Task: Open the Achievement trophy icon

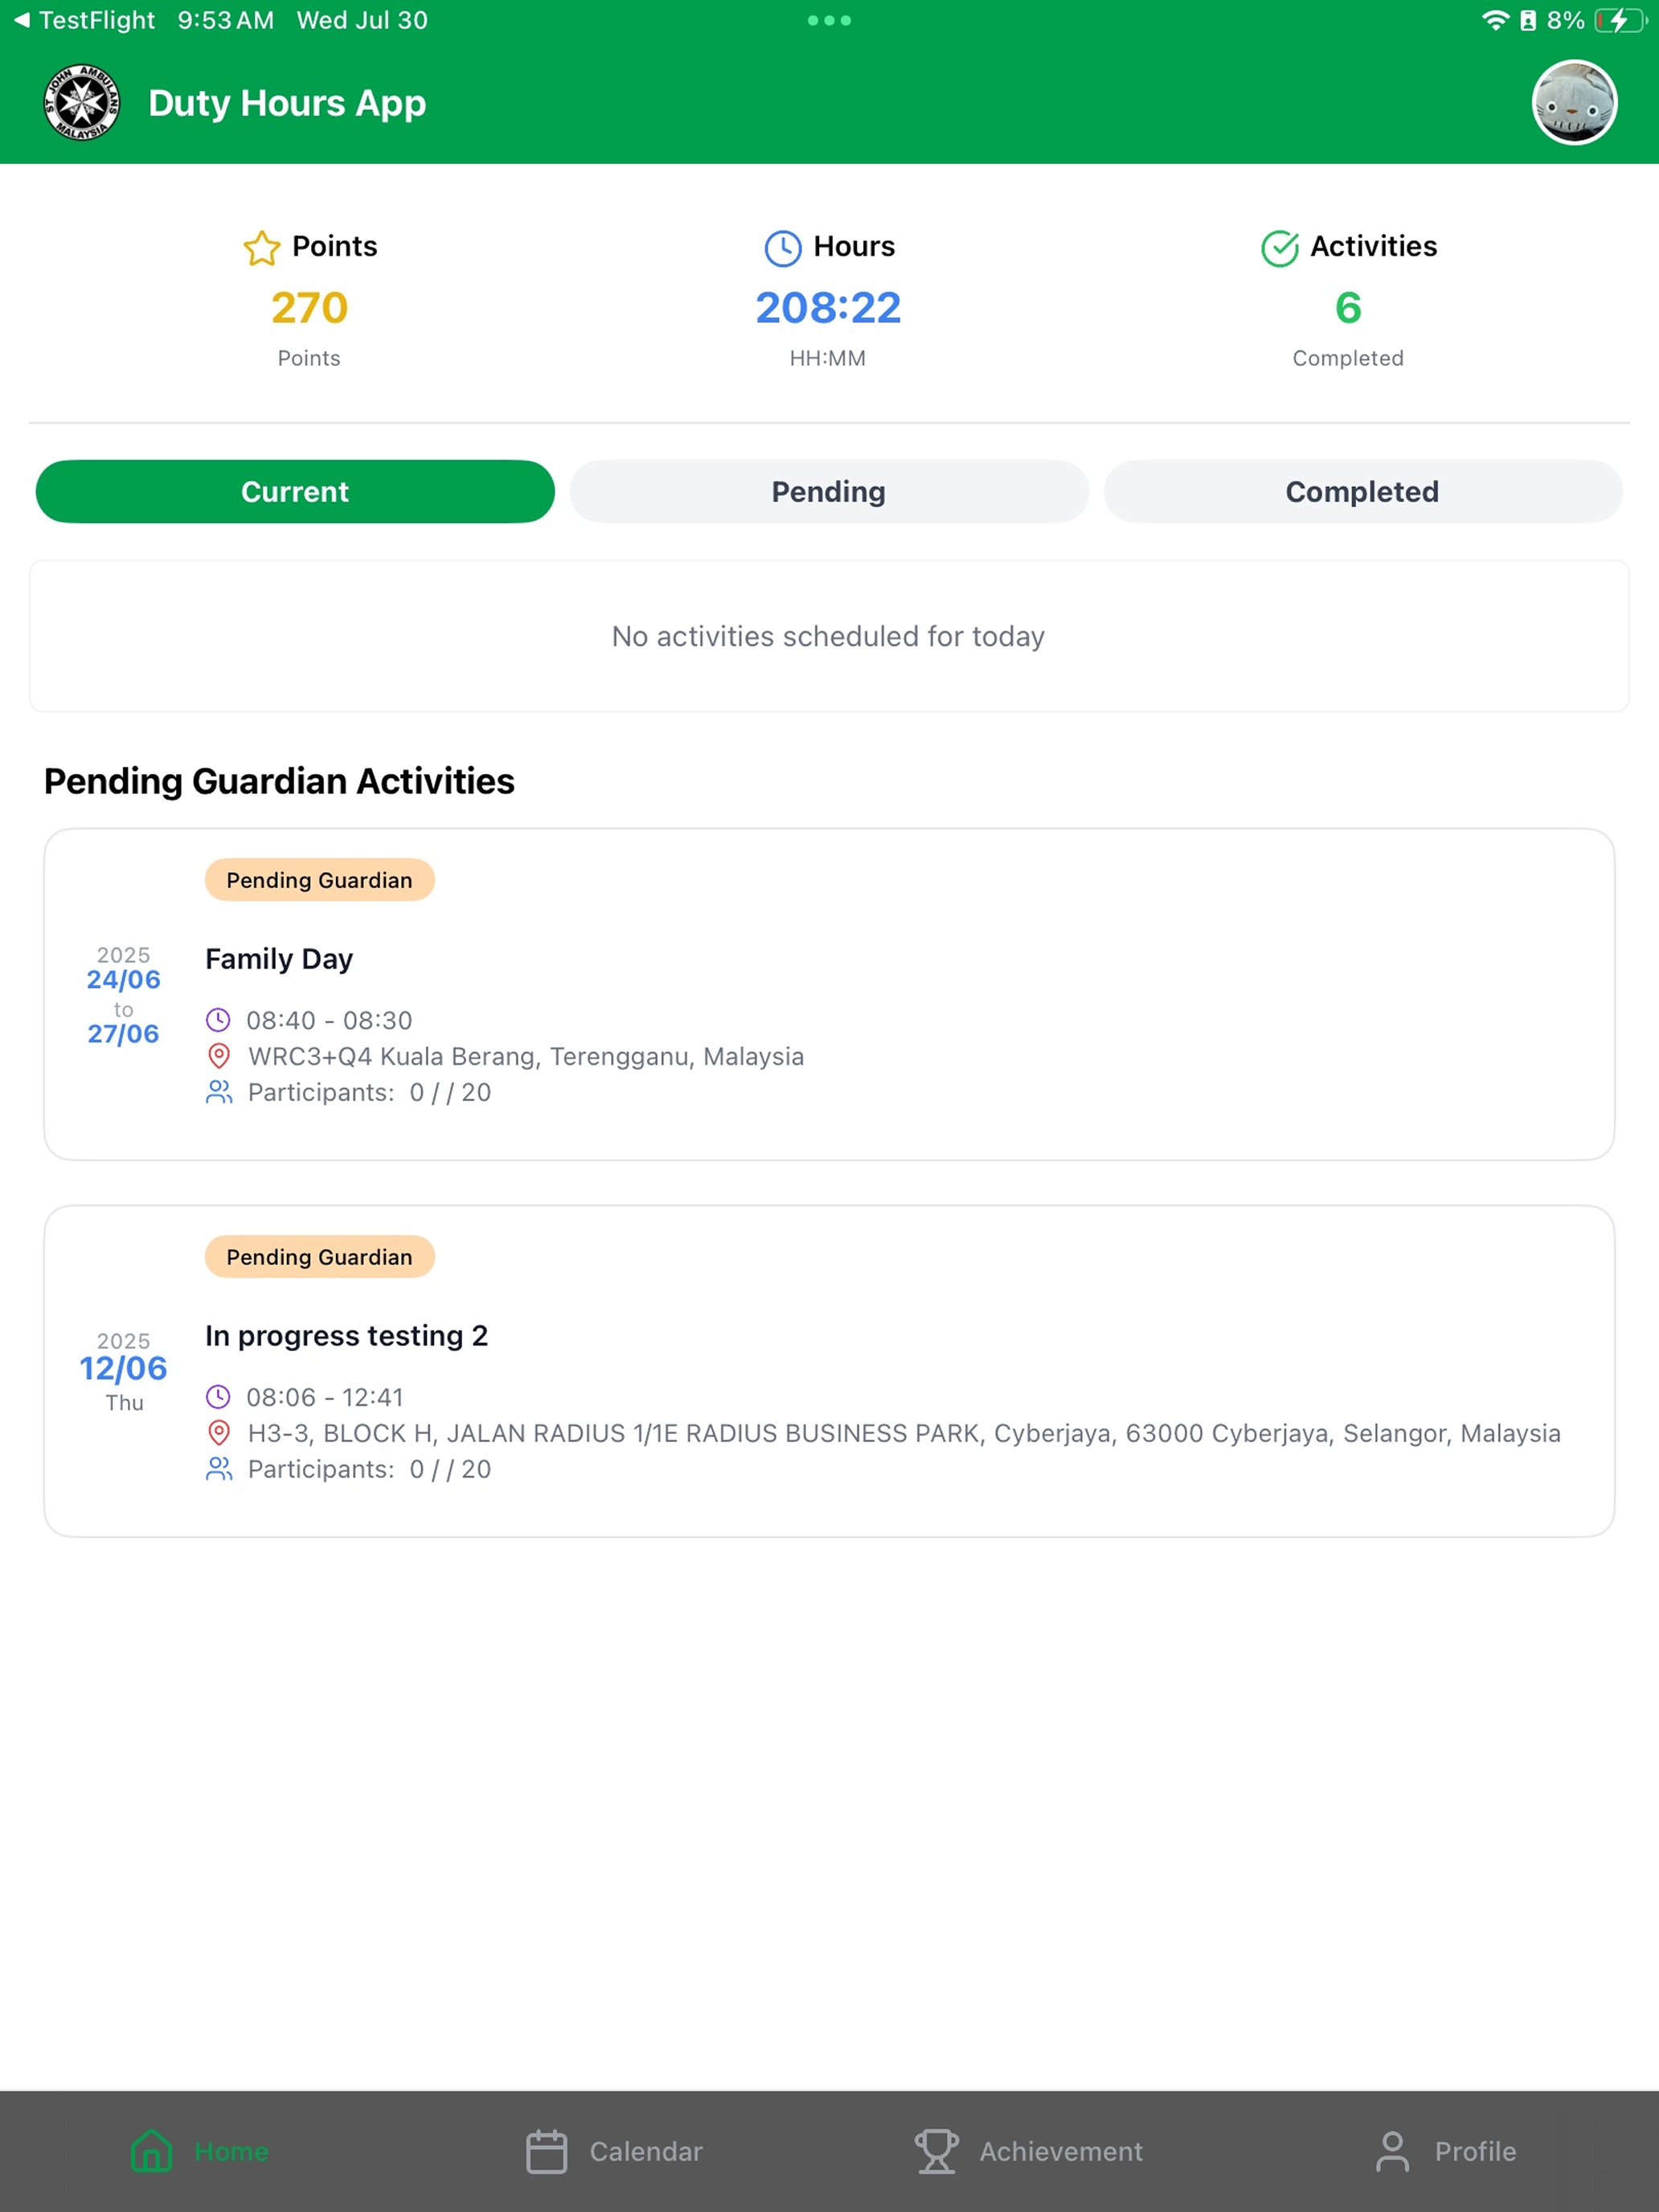Action: point(937,2151)
